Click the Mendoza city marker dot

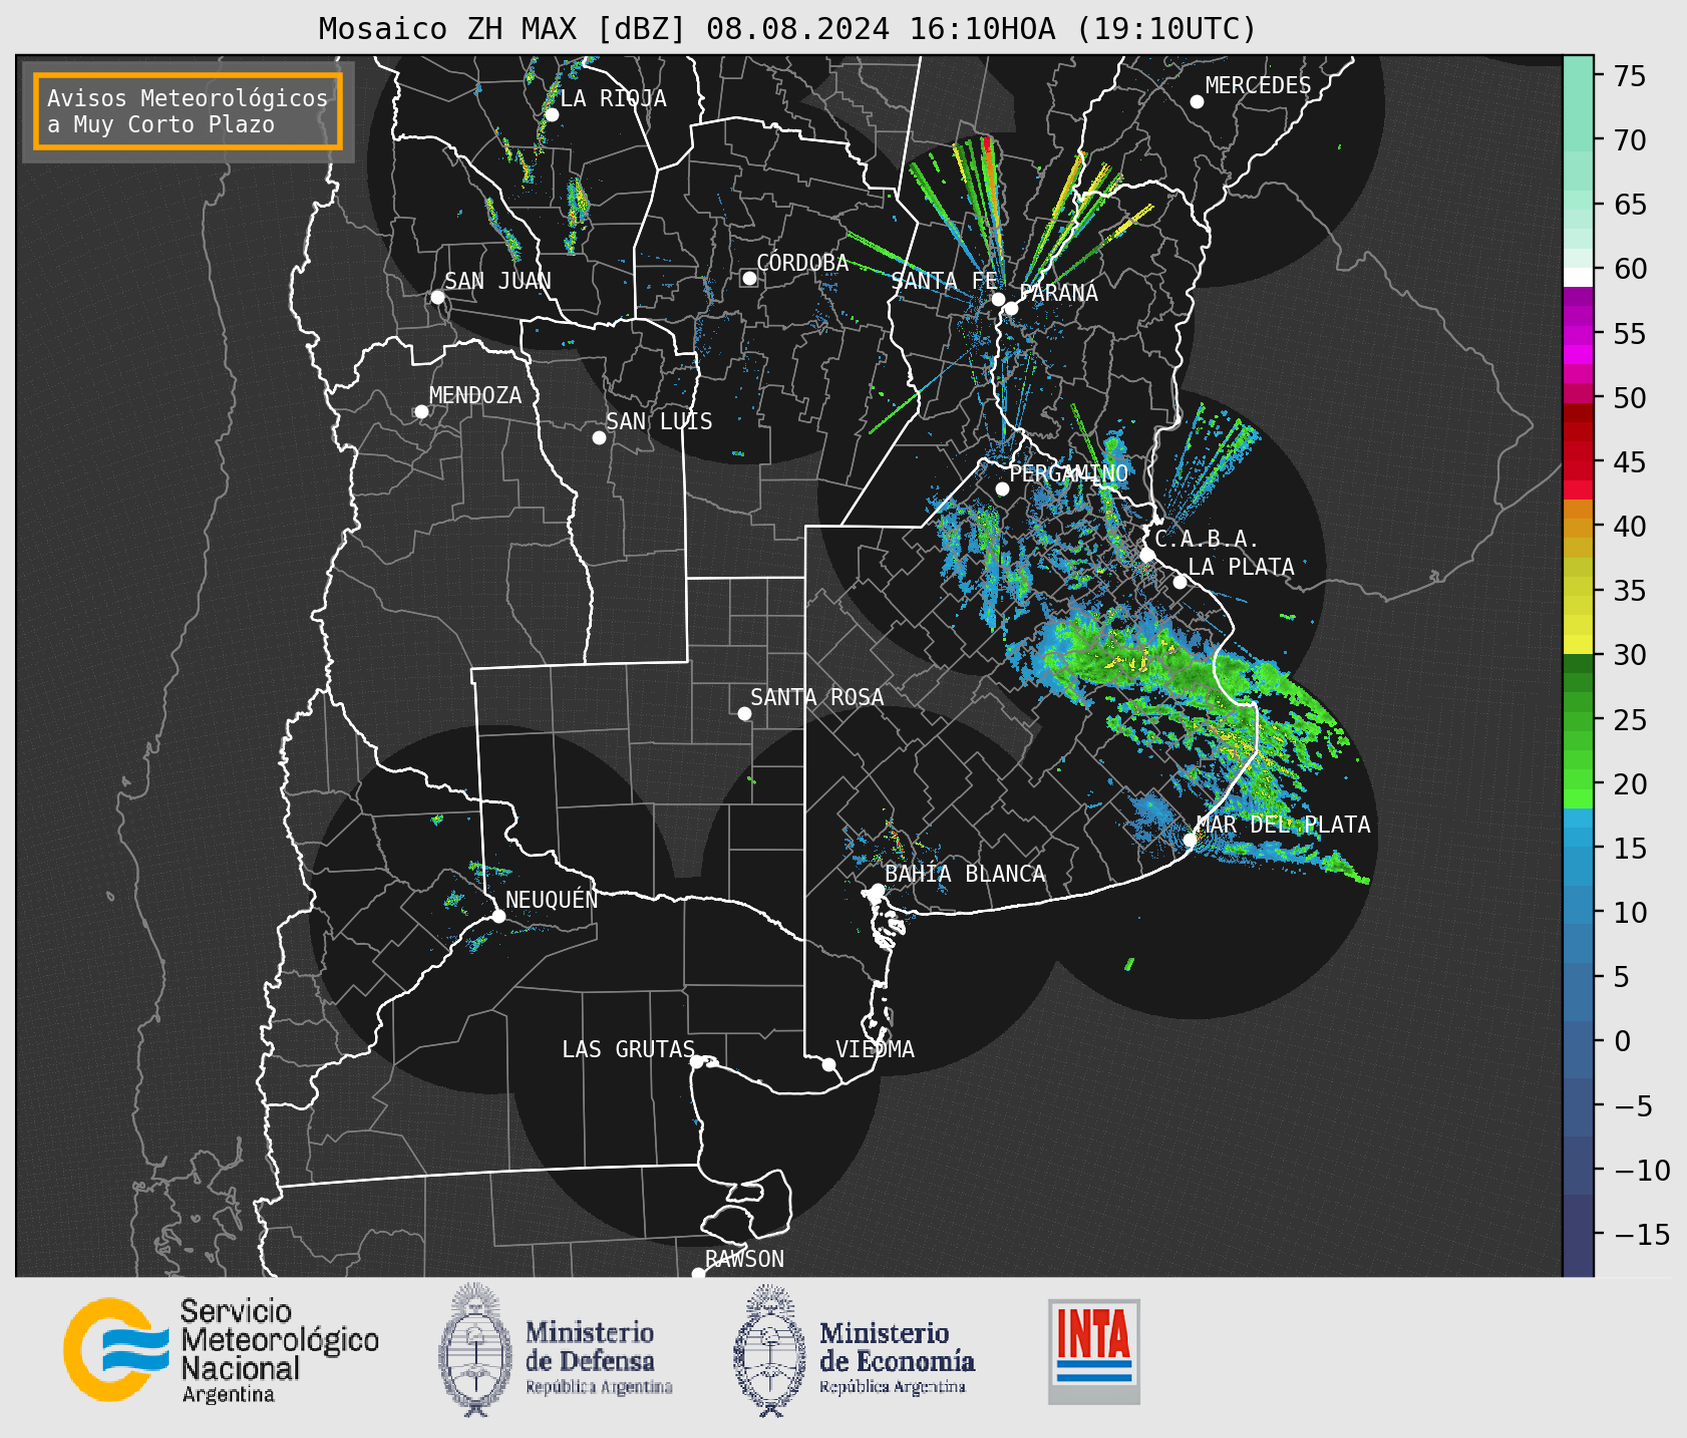(x=421, y=412)
